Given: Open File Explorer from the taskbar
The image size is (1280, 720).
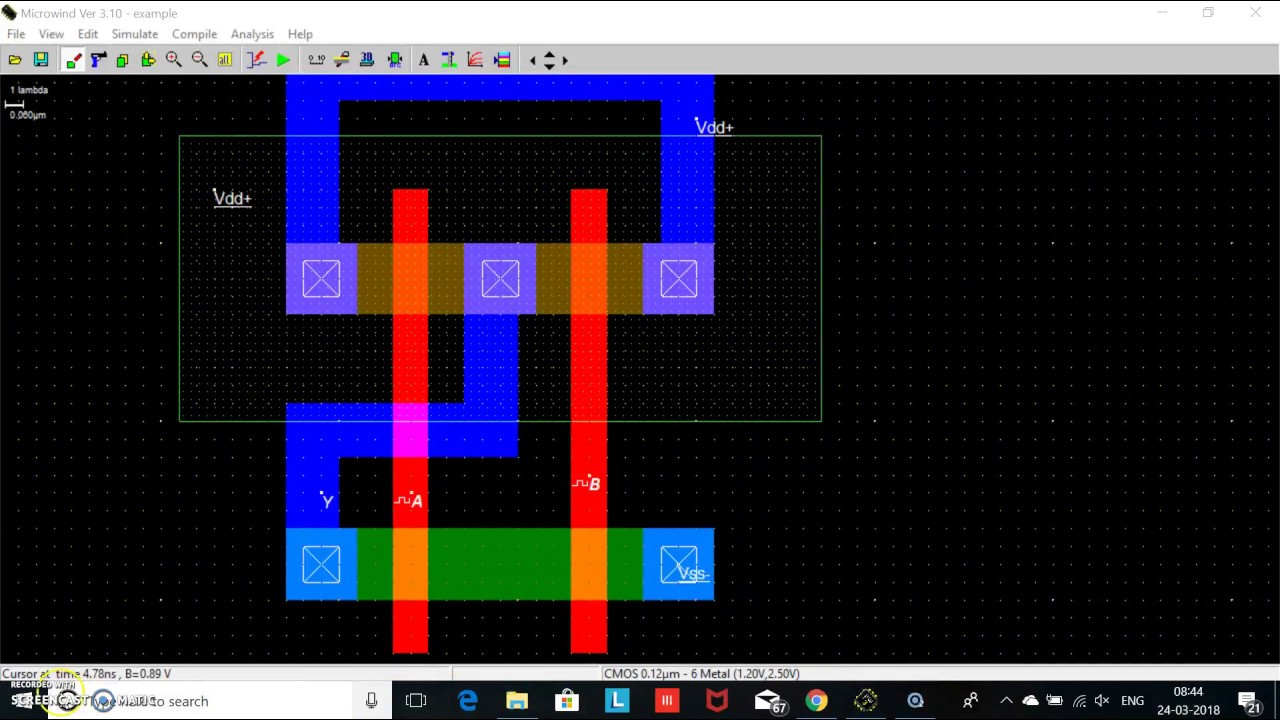Looking at the screenshot, I should pos(517,701).
